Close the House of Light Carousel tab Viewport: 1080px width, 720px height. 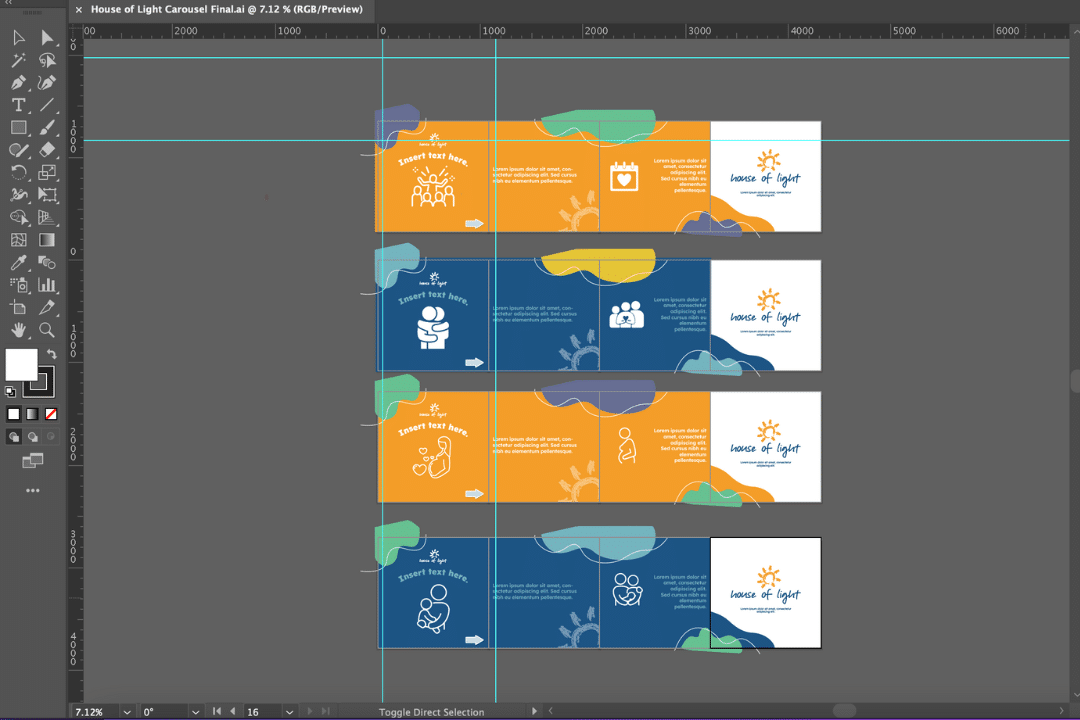[79, 10]
